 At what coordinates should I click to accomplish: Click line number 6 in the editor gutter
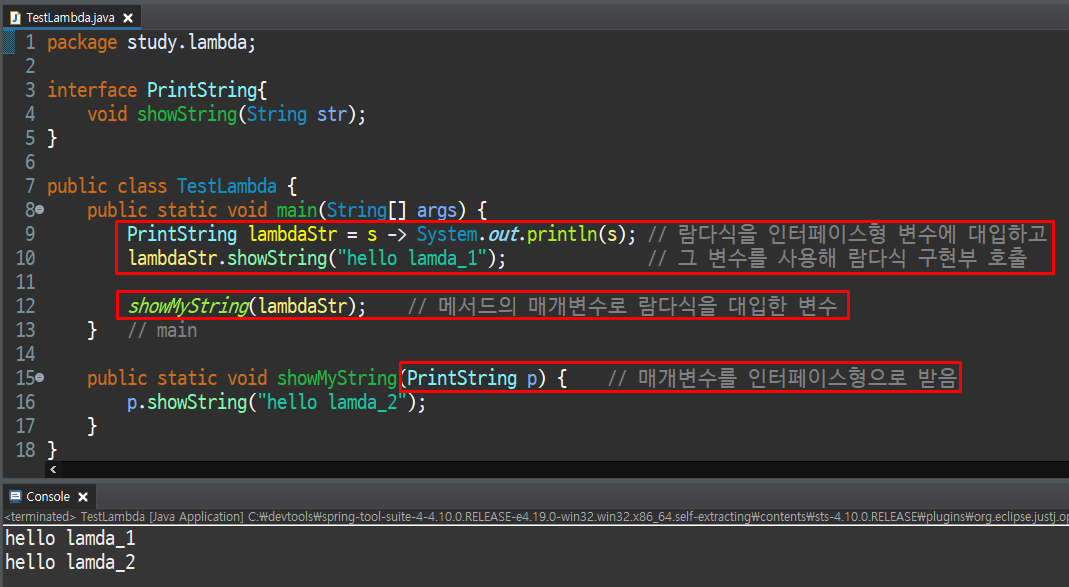point(30,162)
